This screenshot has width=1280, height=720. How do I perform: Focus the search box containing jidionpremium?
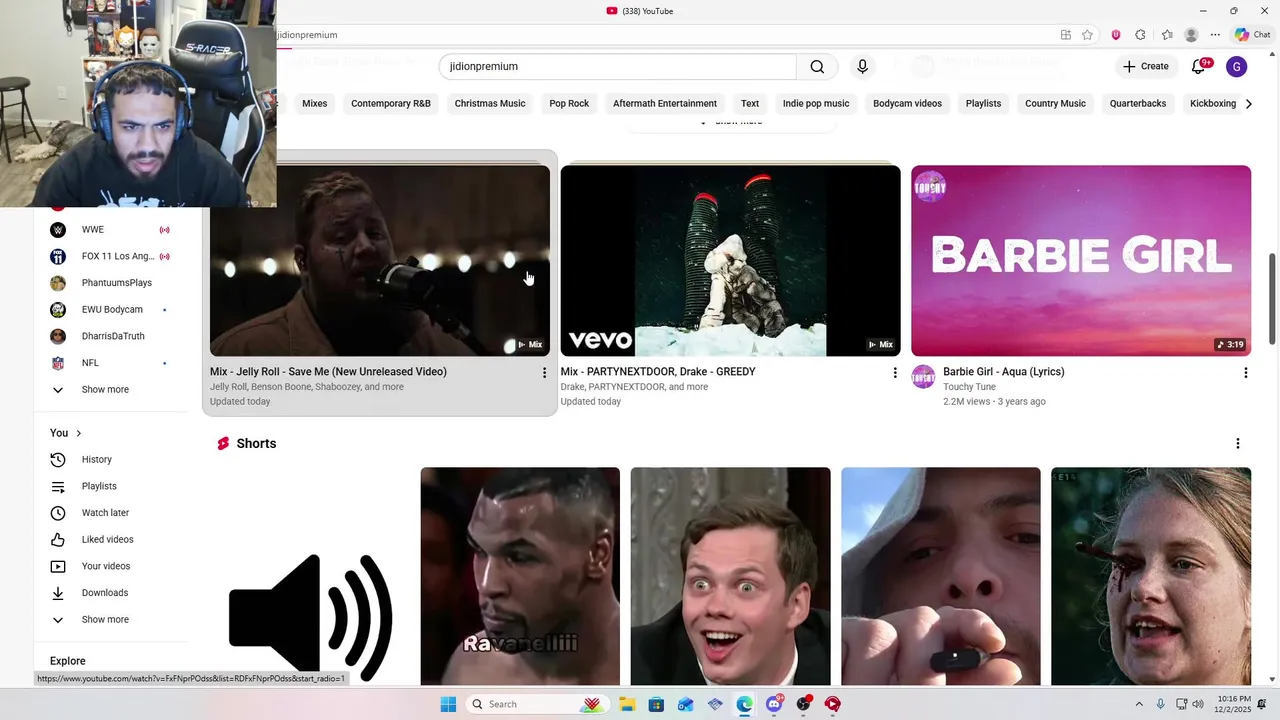point(618,67)
